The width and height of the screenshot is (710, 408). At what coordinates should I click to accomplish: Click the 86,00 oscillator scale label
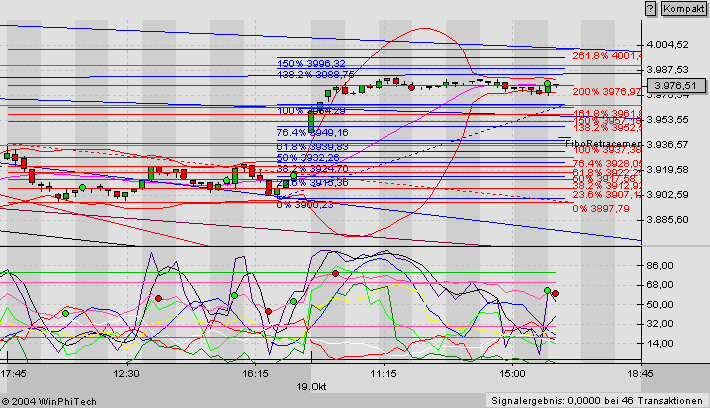click(660, 266)
